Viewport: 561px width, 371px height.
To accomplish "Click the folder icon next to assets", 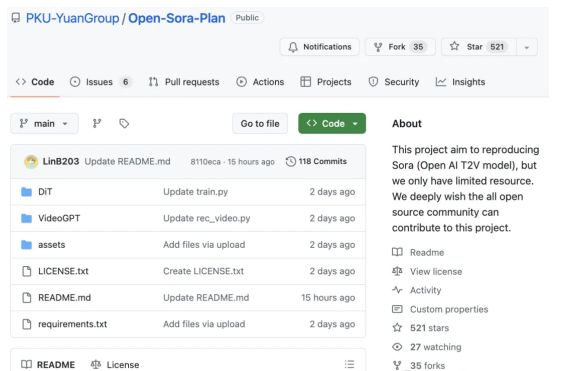I will click(26, 245).
